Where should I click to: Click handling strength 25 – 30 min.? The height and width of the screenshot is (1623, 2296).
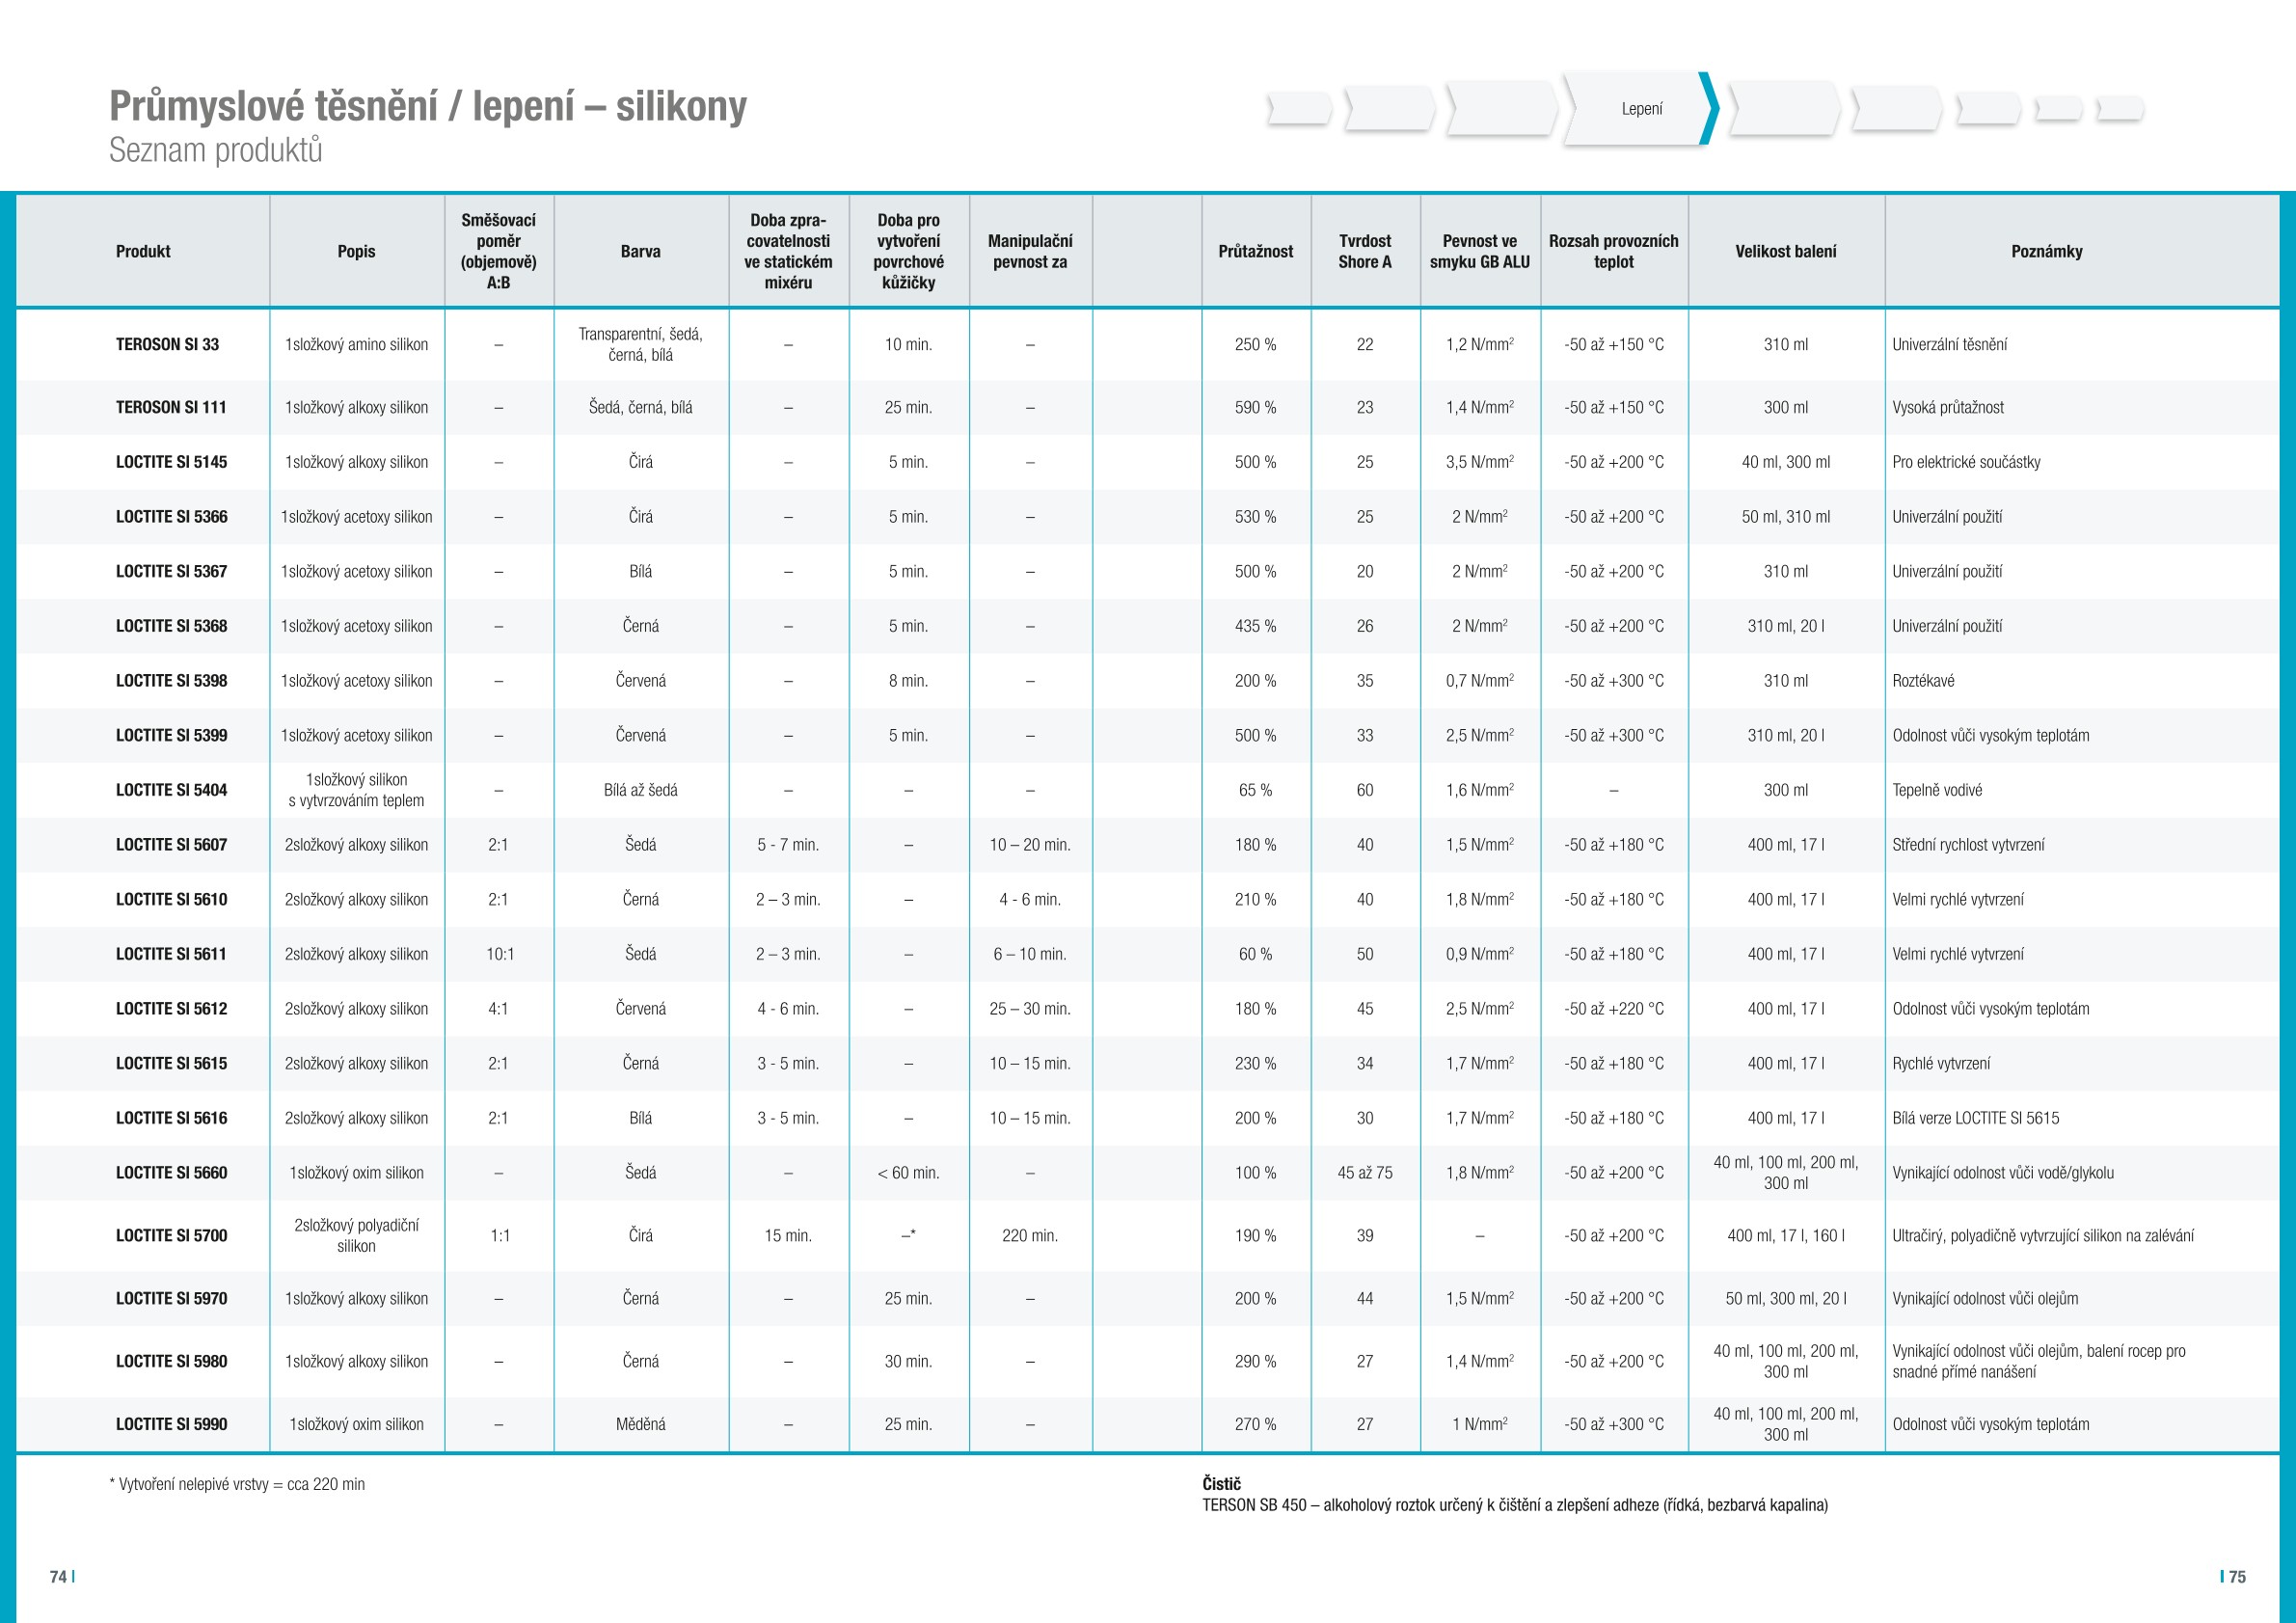tap(1030, 1009)
